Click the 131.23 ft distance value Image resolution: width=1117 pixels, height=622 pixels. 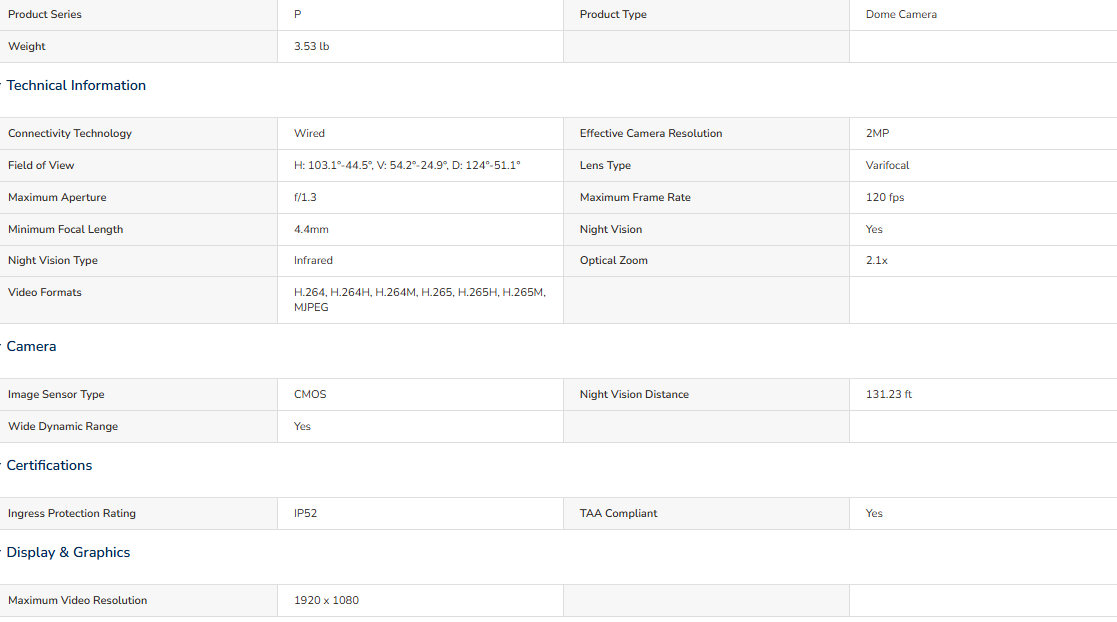(x=888, y=395)
